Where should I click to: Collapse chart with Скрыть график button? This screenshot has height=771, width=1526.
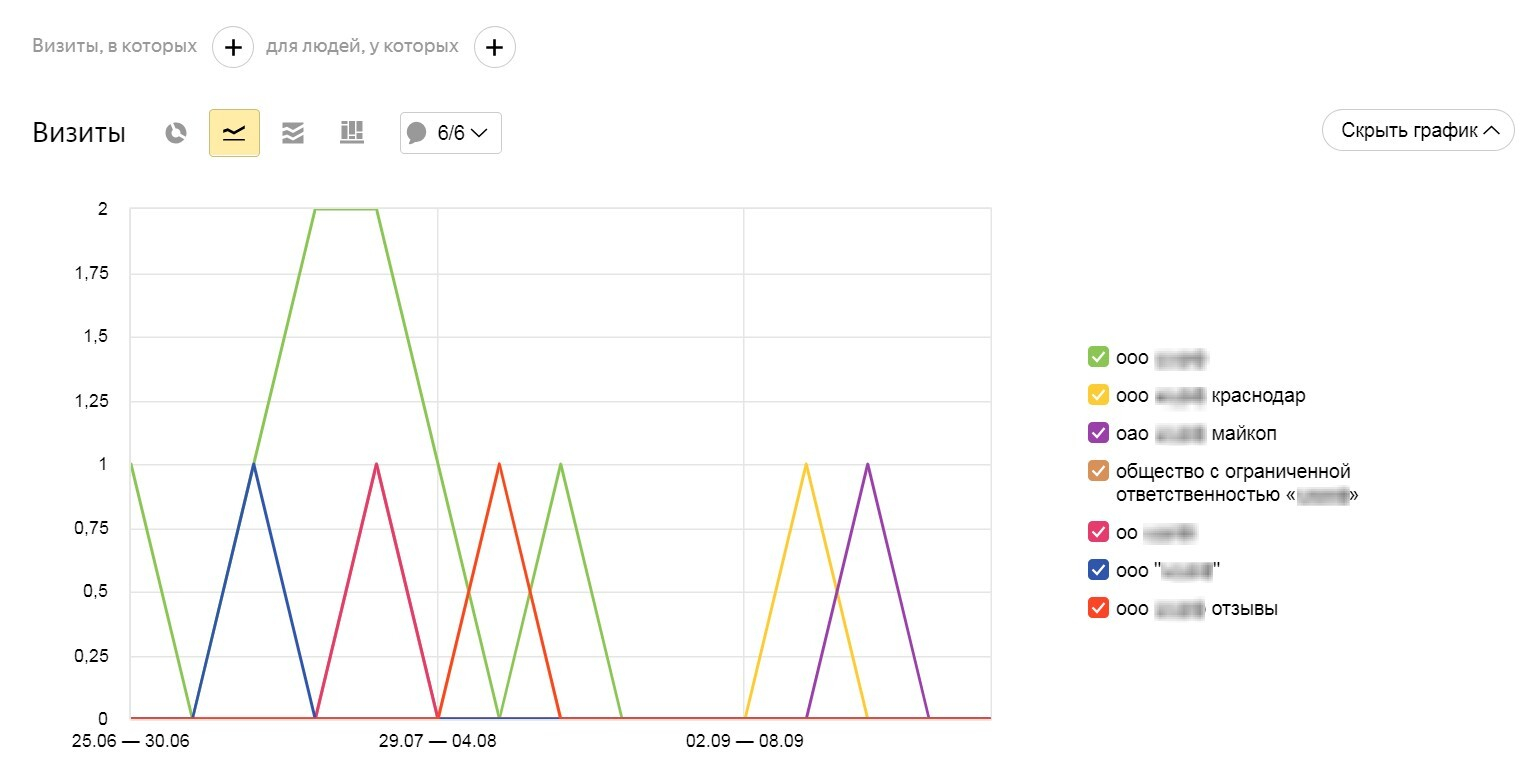point(1417,130)
